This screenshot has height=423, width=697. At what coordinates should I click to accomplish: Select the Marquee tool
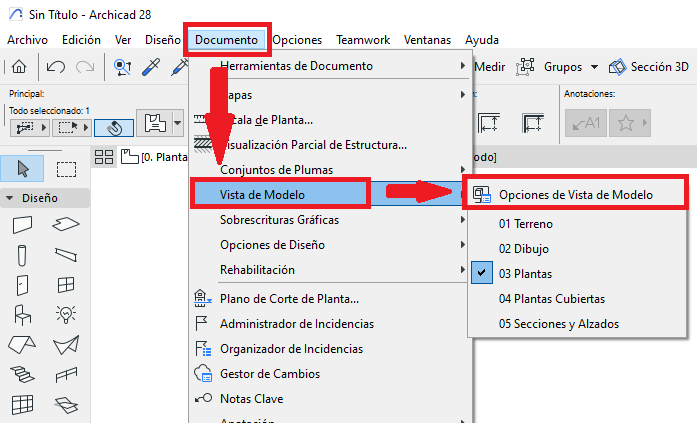[66, 168]
